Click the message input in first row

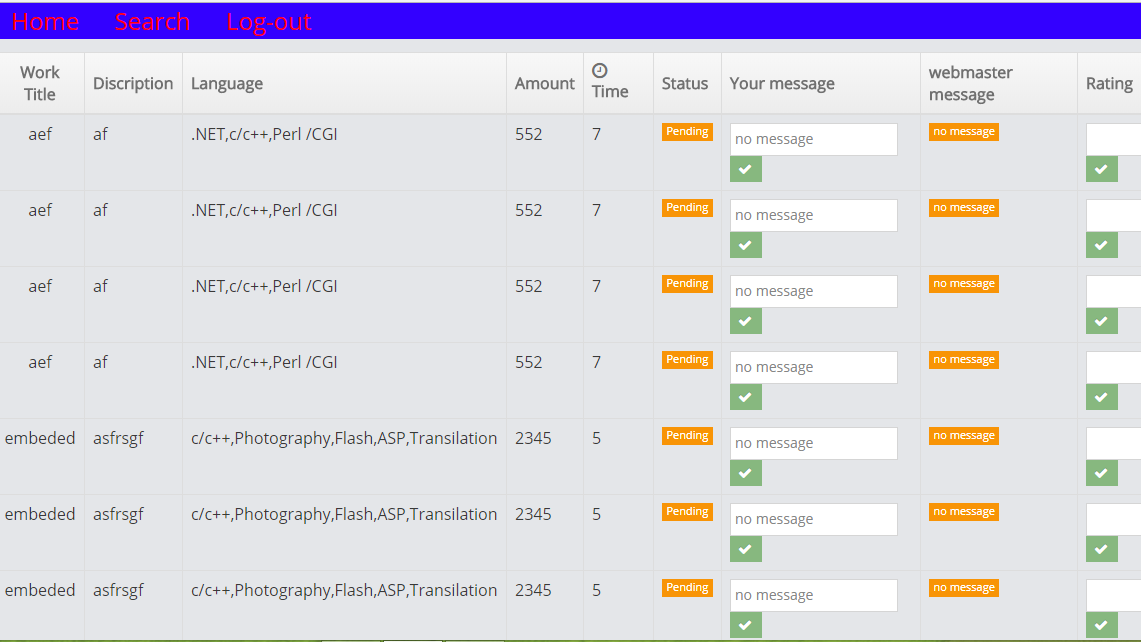813,140
